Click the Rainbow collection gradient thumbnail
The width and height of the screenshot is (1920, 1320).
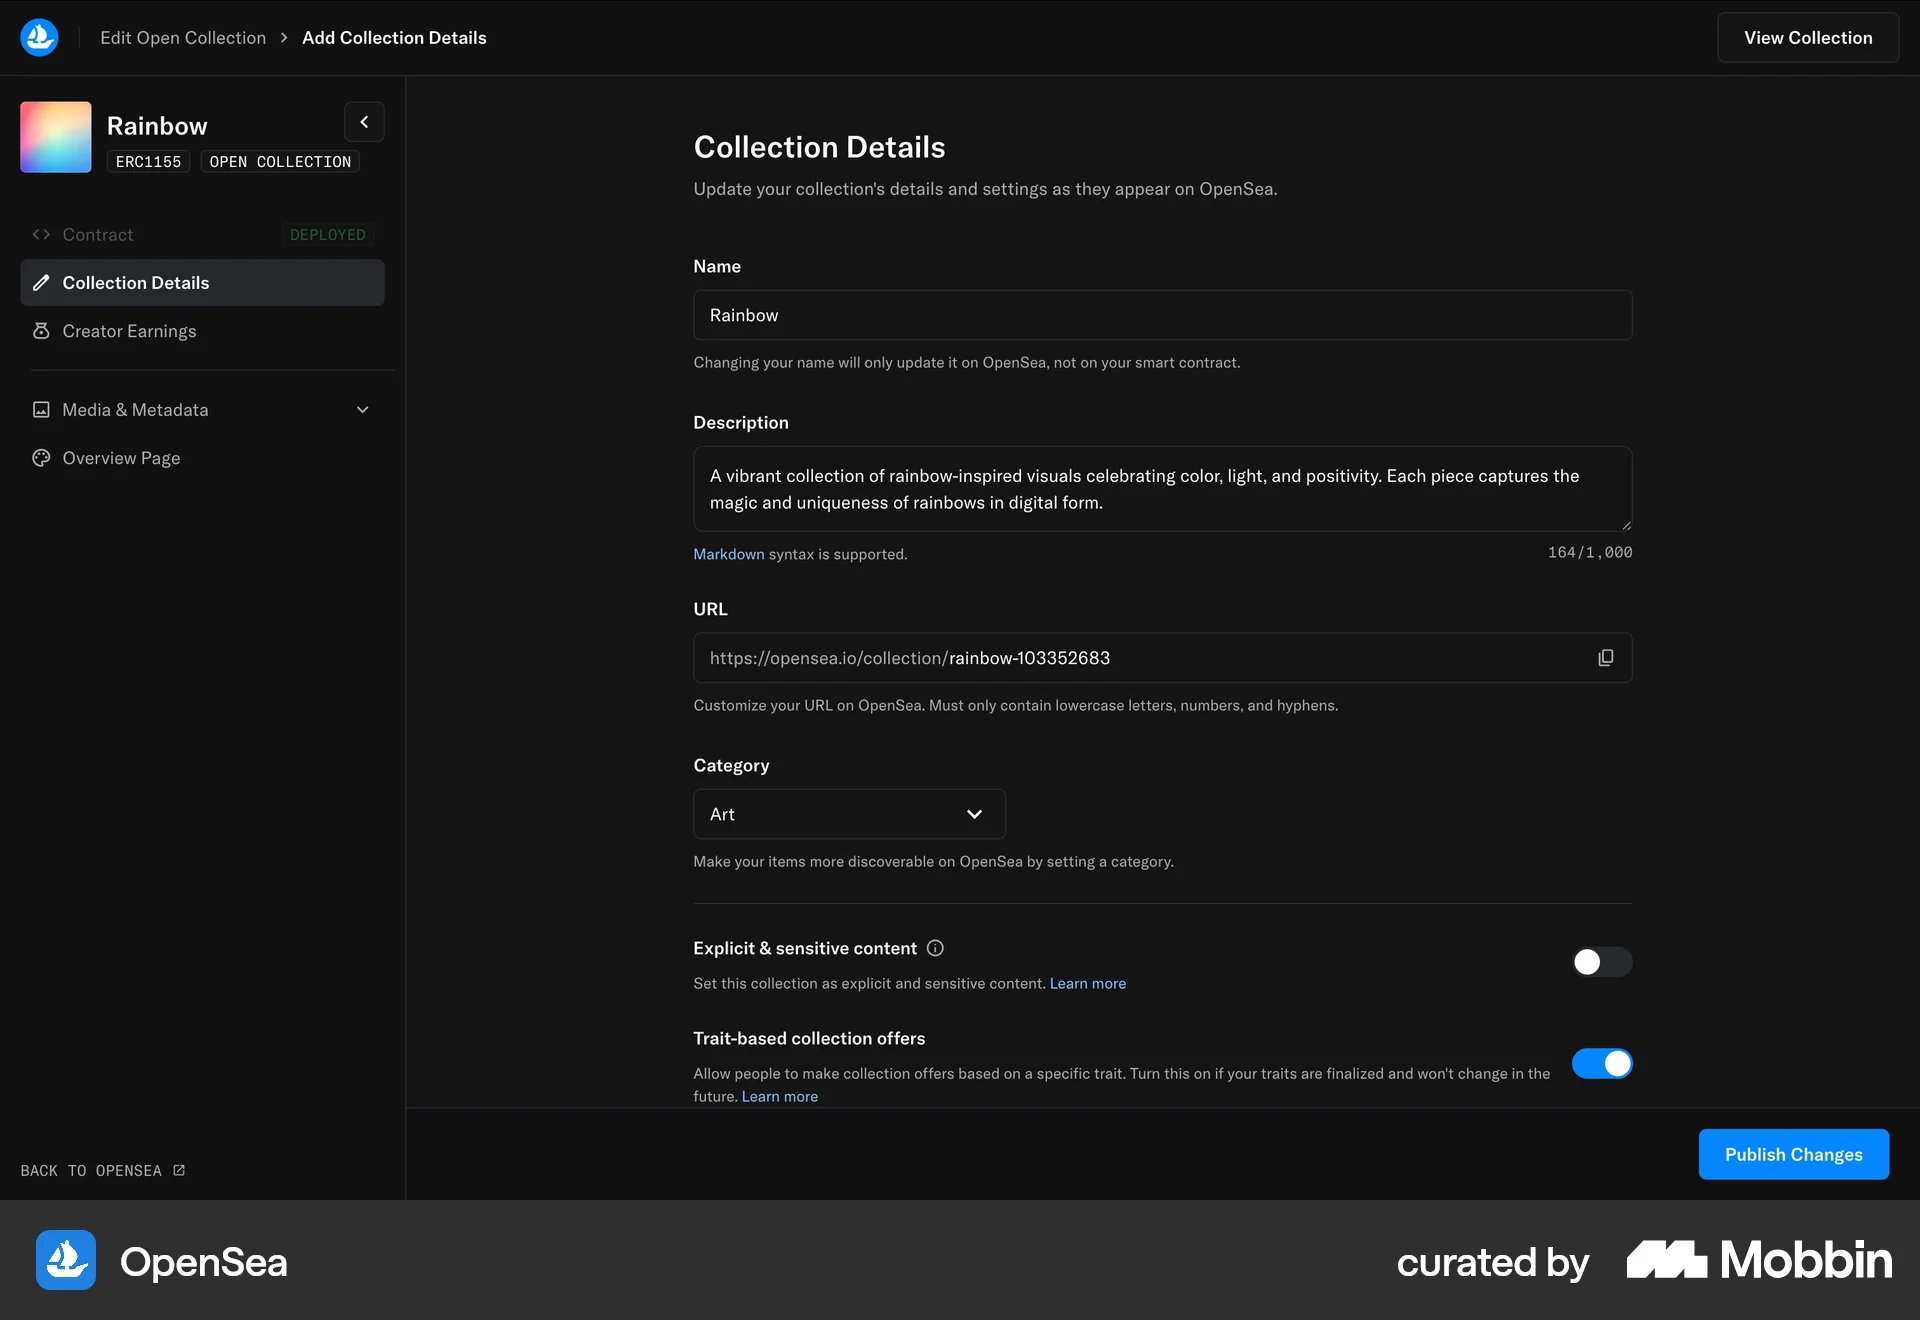pyautogui.click(x=56, y=137)
